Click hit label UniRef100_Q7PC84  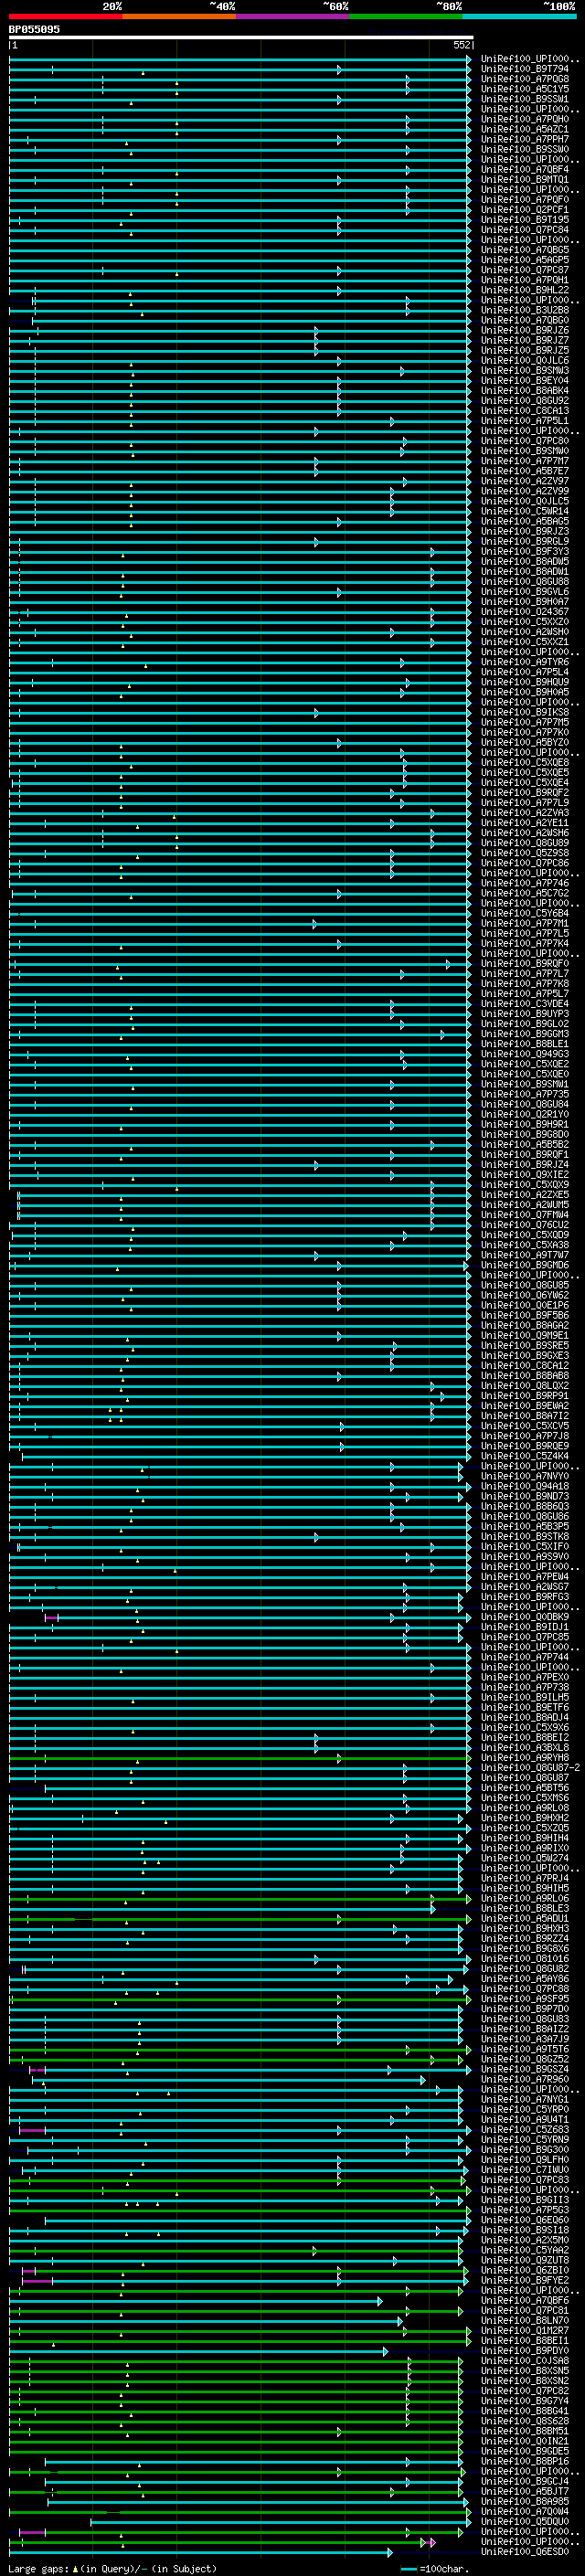click(x=525, y=229)
